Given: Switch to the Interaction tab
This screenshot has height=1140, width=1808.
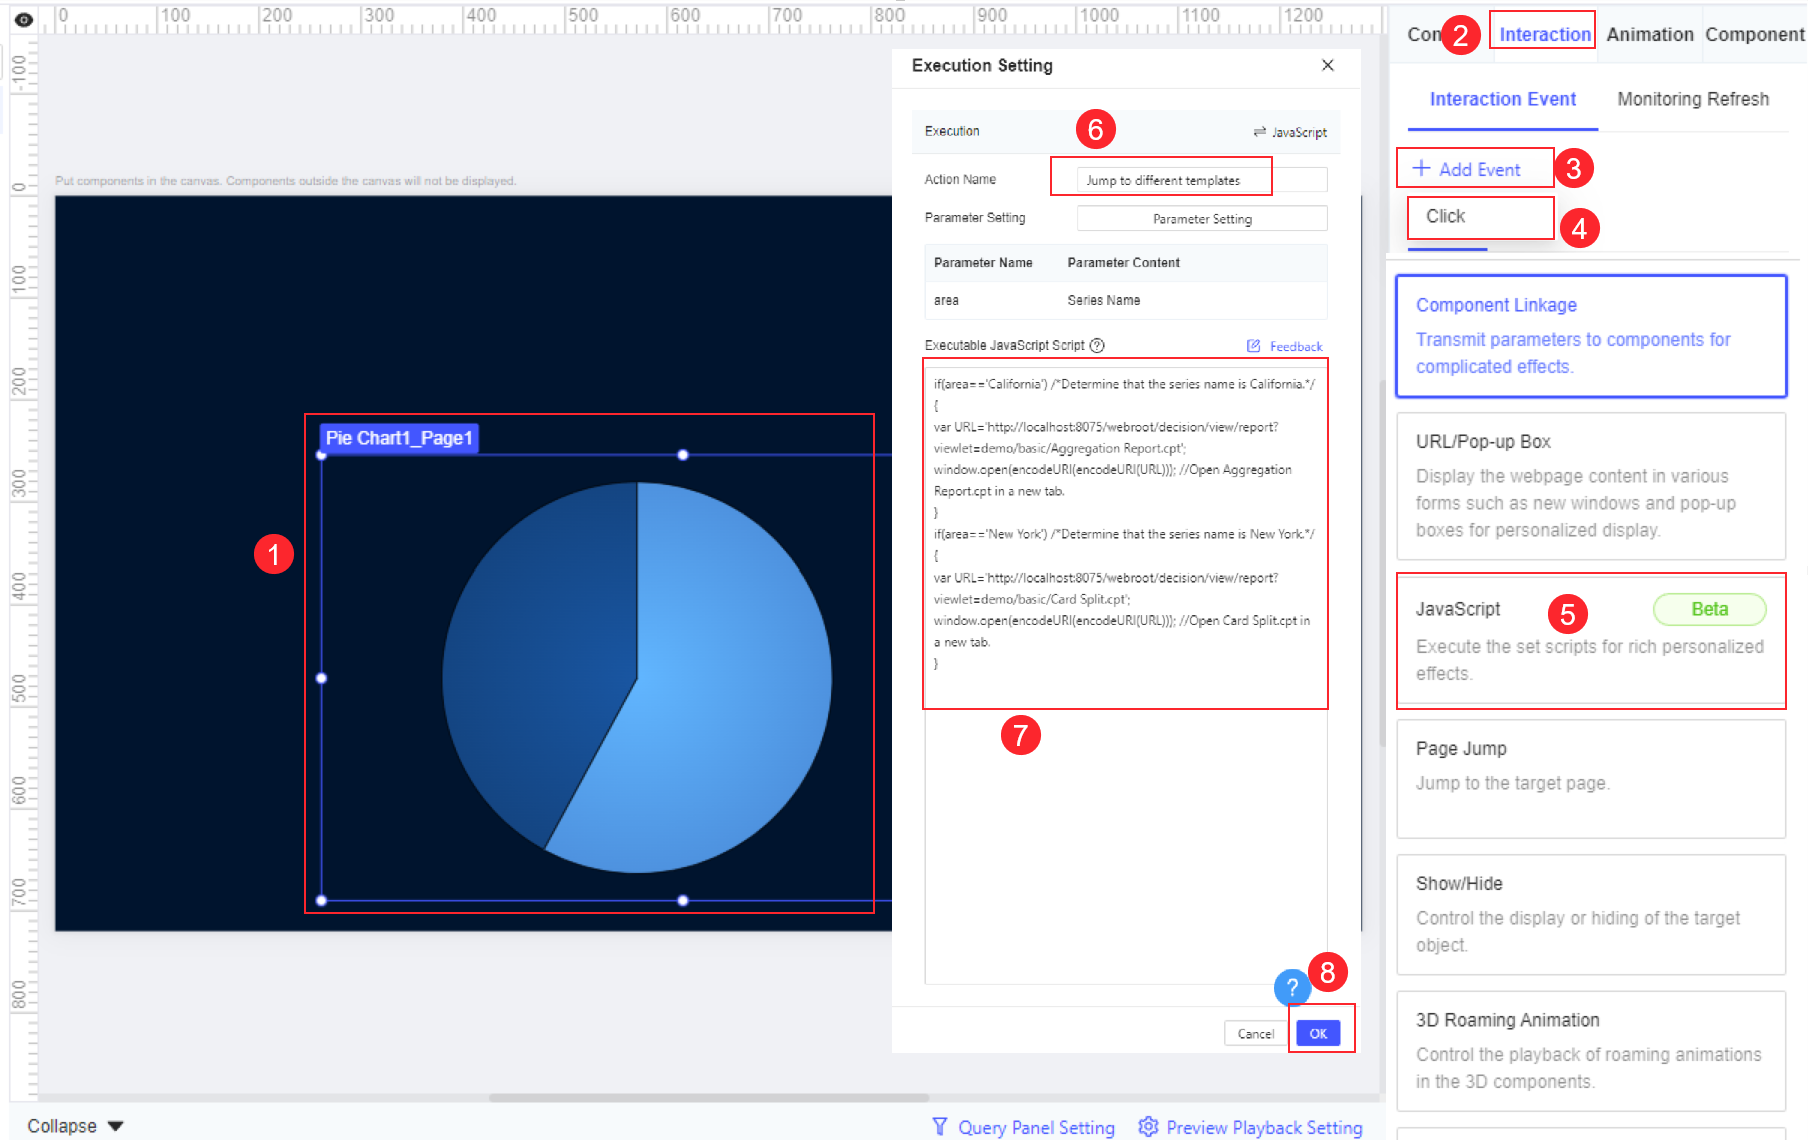Looking at the screenshot, I should (x=1545, y=34).
